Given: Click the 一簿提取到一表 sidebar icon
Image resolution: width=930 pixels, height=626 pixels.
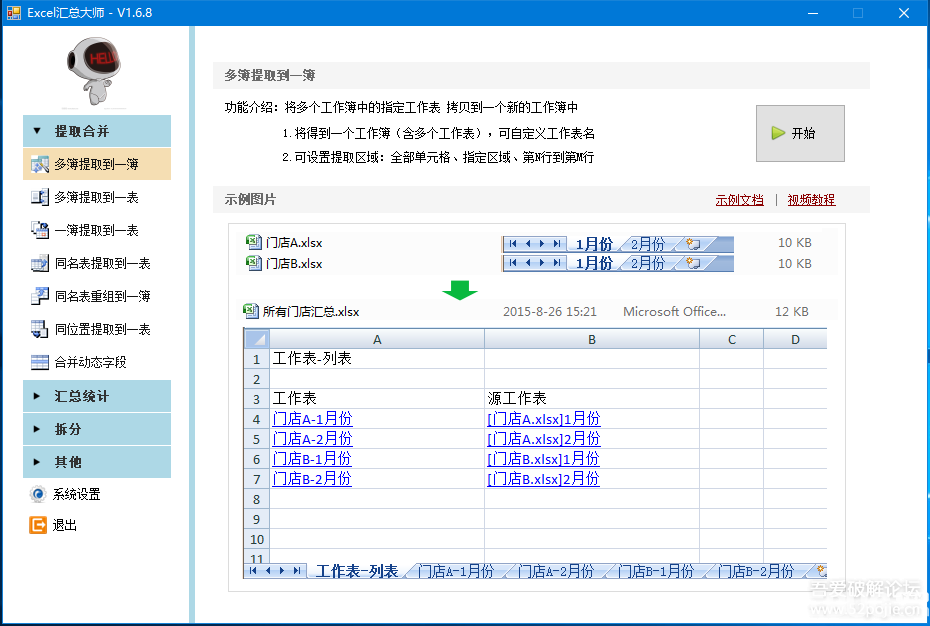Looking at the screenshot, I should (40, 230).
